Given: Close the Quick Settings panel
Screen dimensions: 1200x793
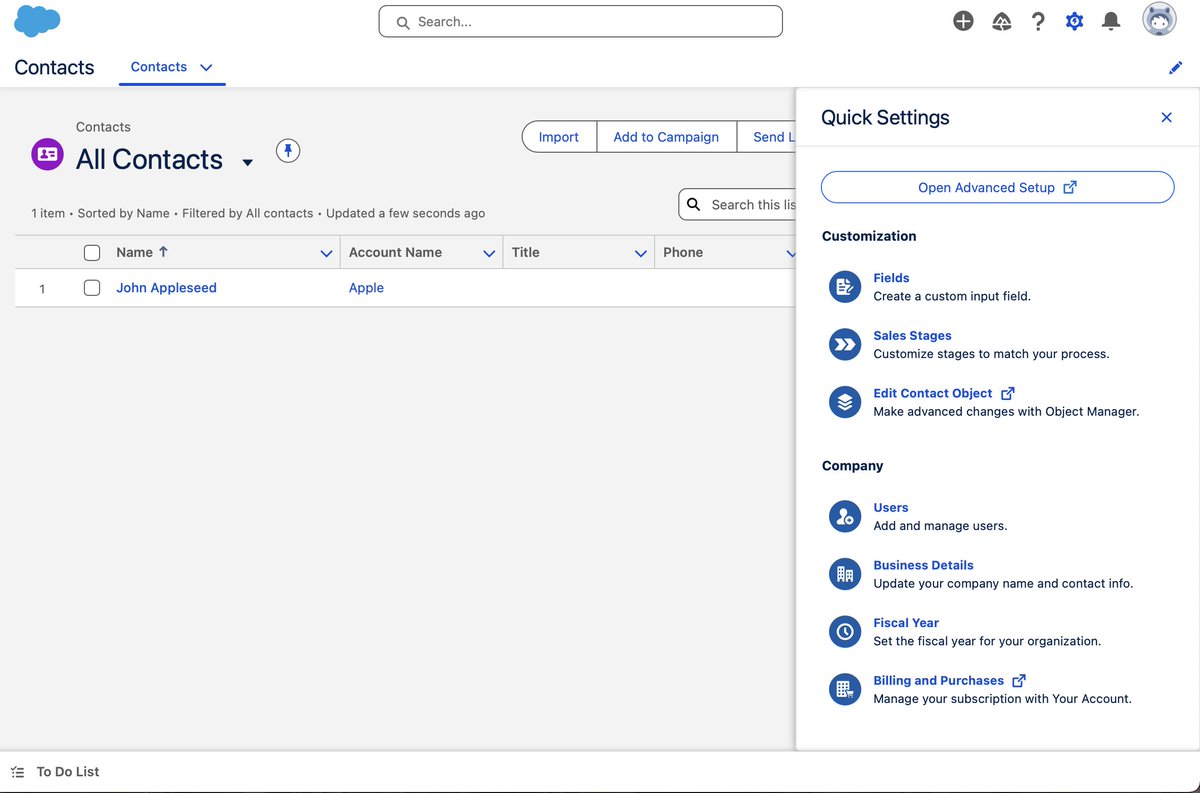Looking at the screenshot, I should coord(1166,117).
